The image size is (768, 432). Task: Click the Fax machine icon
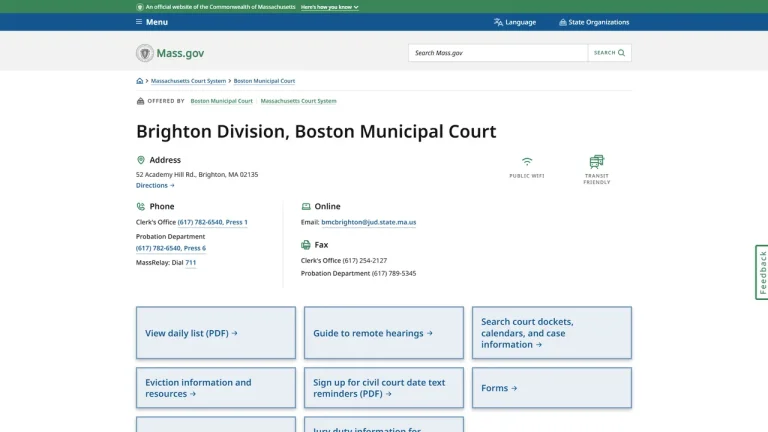(x=306, y=244)
